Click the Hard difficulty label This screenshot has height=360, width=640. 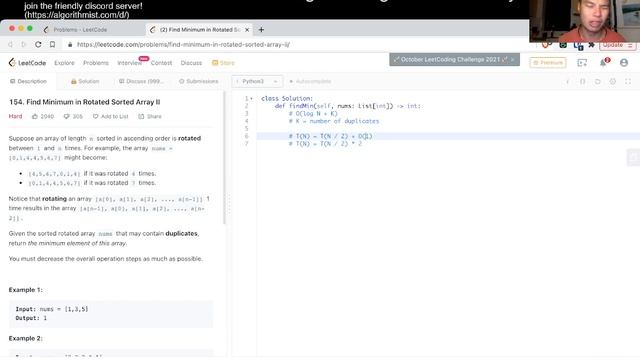[x=16, y=116]
